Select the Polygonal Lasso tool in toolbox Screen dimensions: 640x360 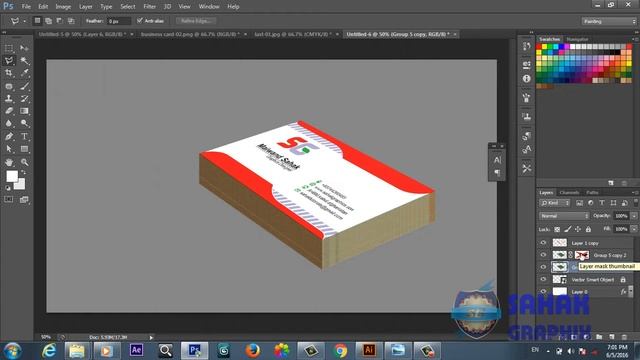(x=9, y=61)
